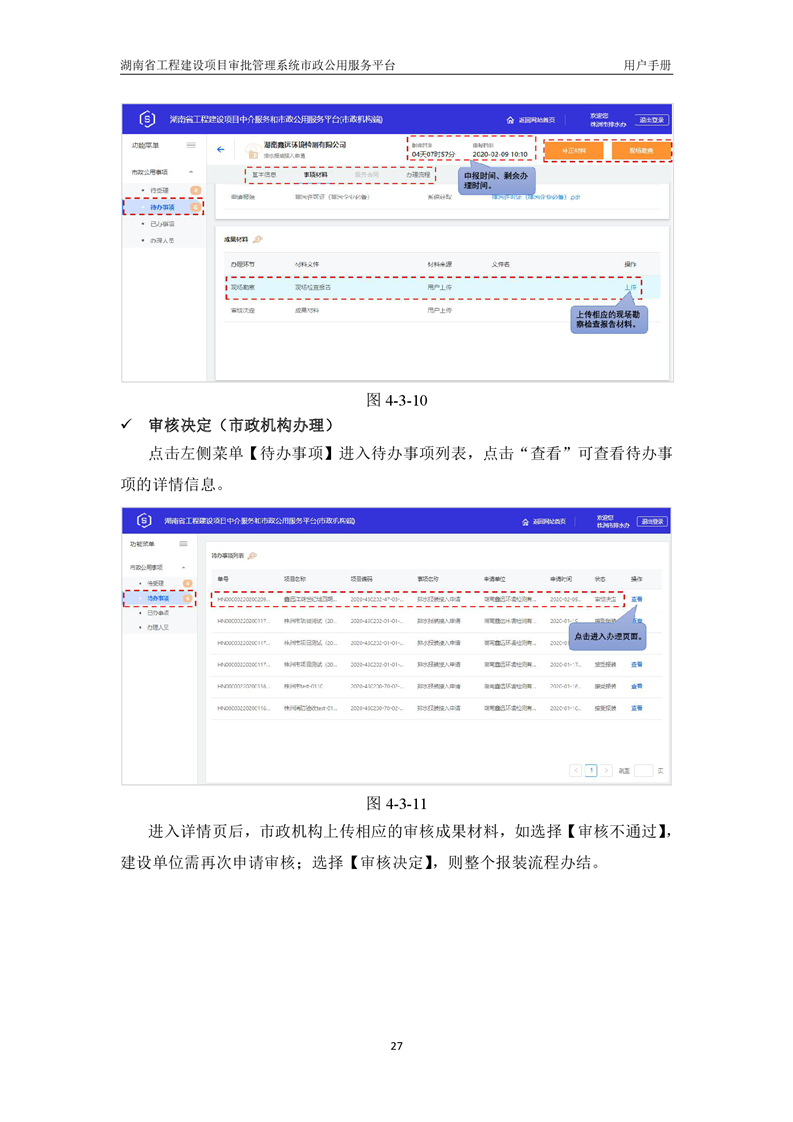The image size is (793, 1122).
Task: Open 已办事项 in the Figure 4-3-11 sidebar
Action: [x=158, y=613]
